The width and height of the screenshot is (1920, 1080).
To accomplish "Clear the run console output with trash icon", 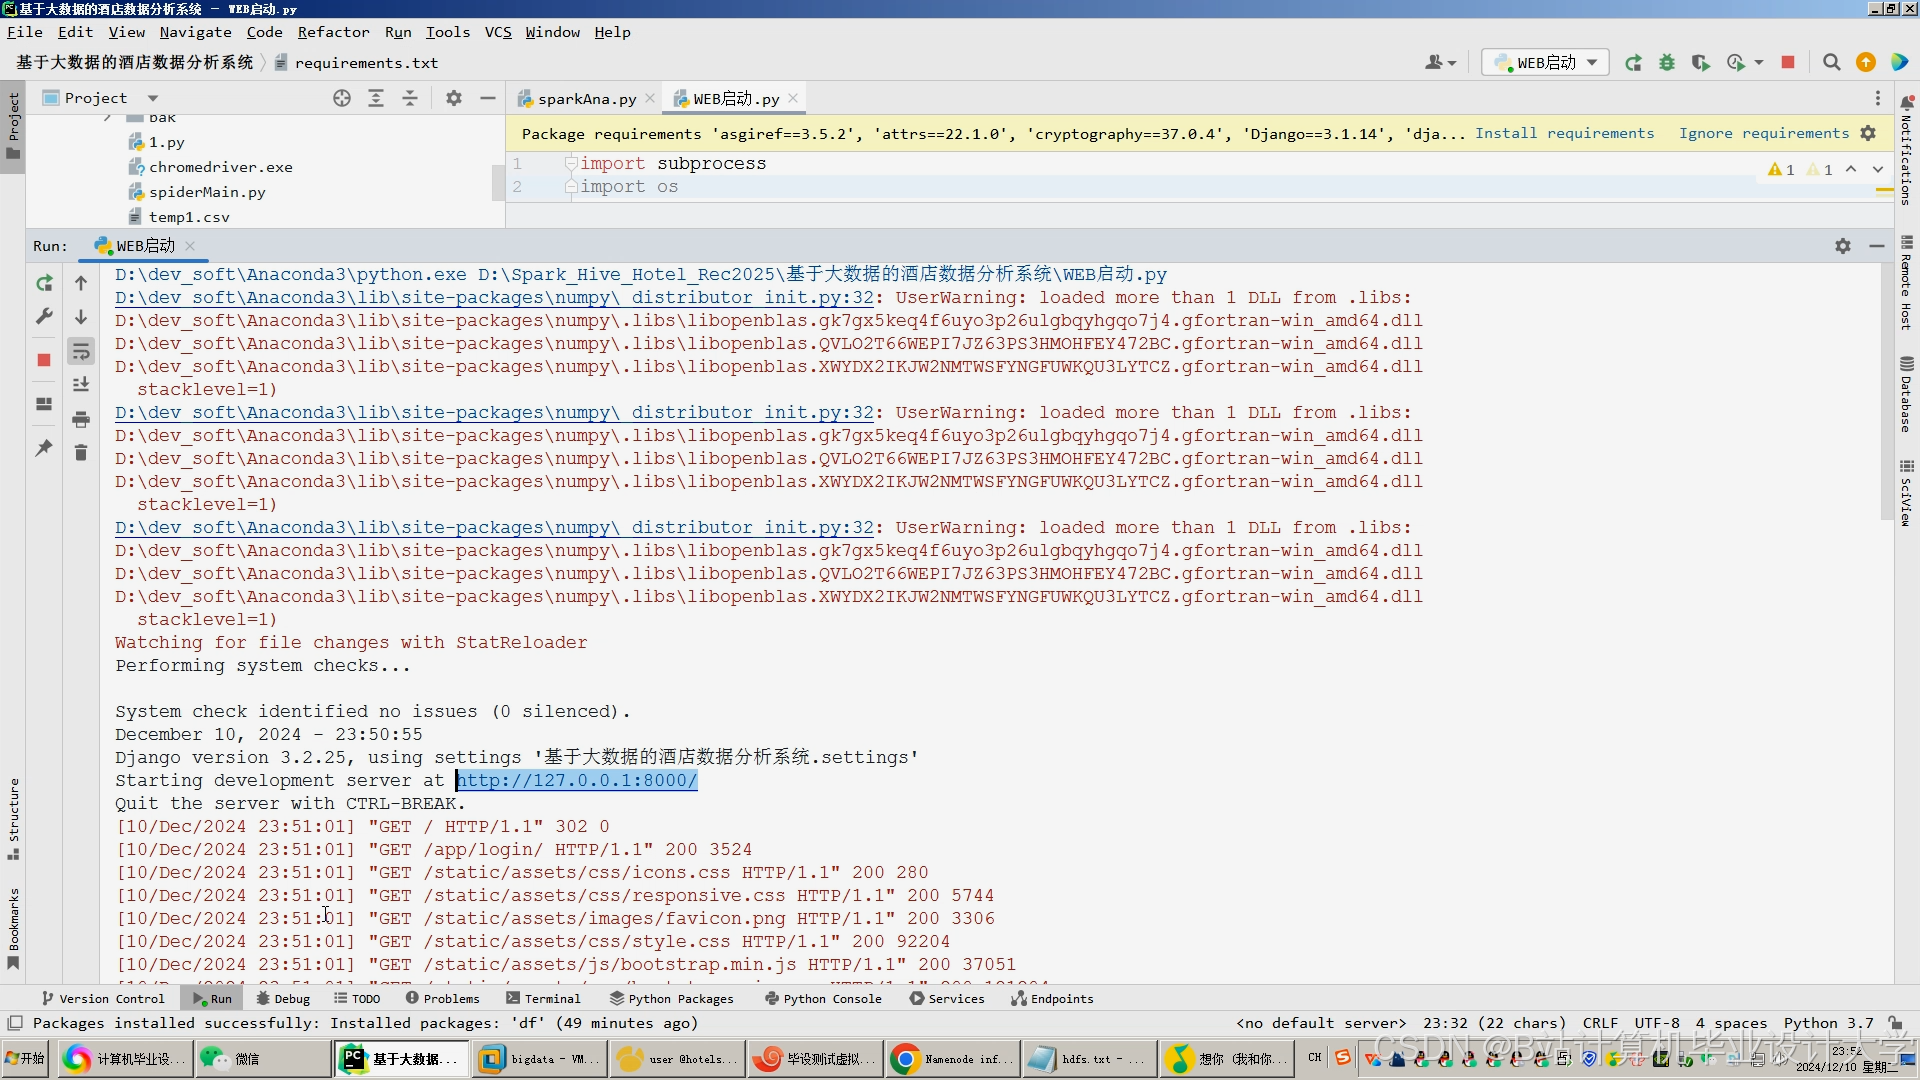I will click(x=81, y=452).
